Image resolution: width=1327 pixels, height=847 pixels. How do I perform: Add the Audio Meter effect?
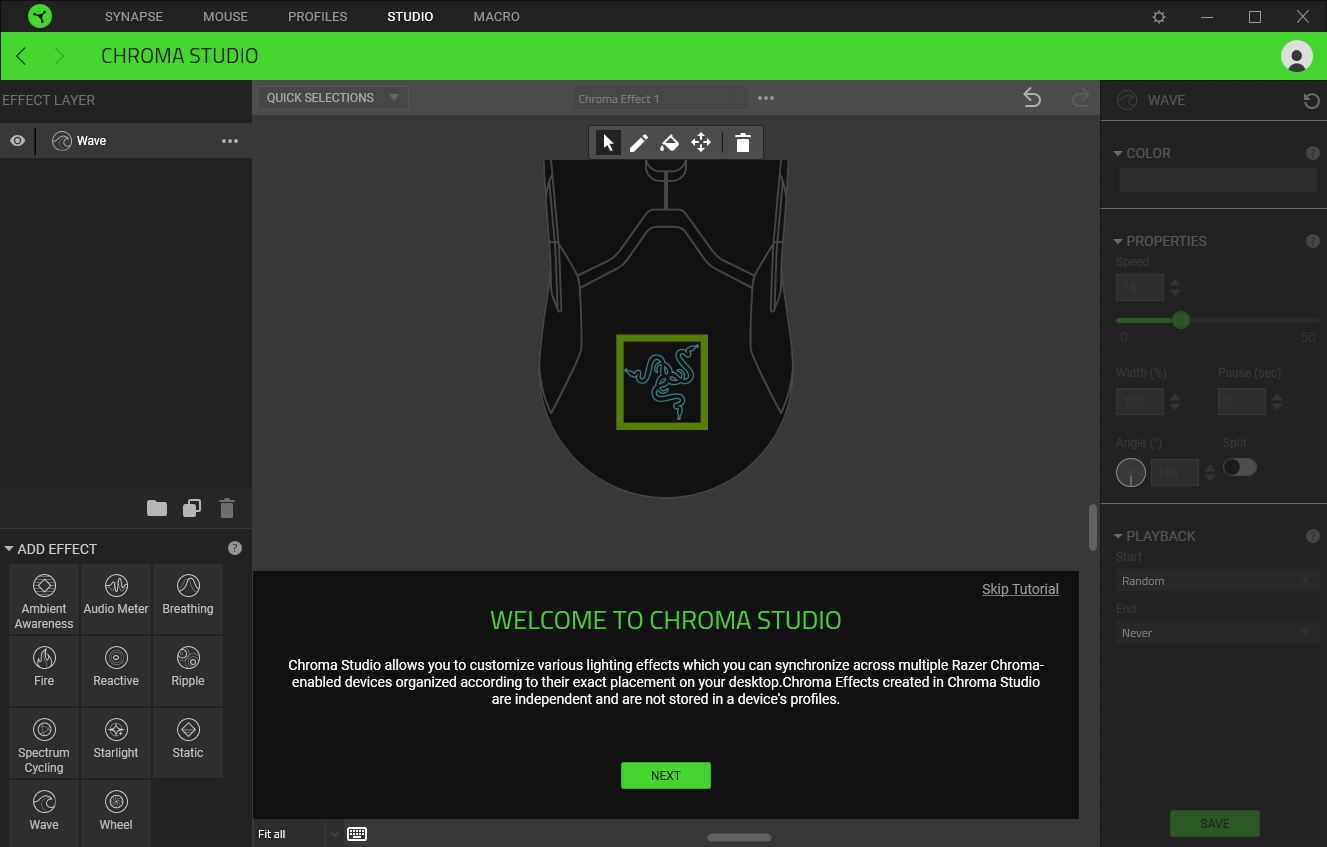click(x=116, y=599)
